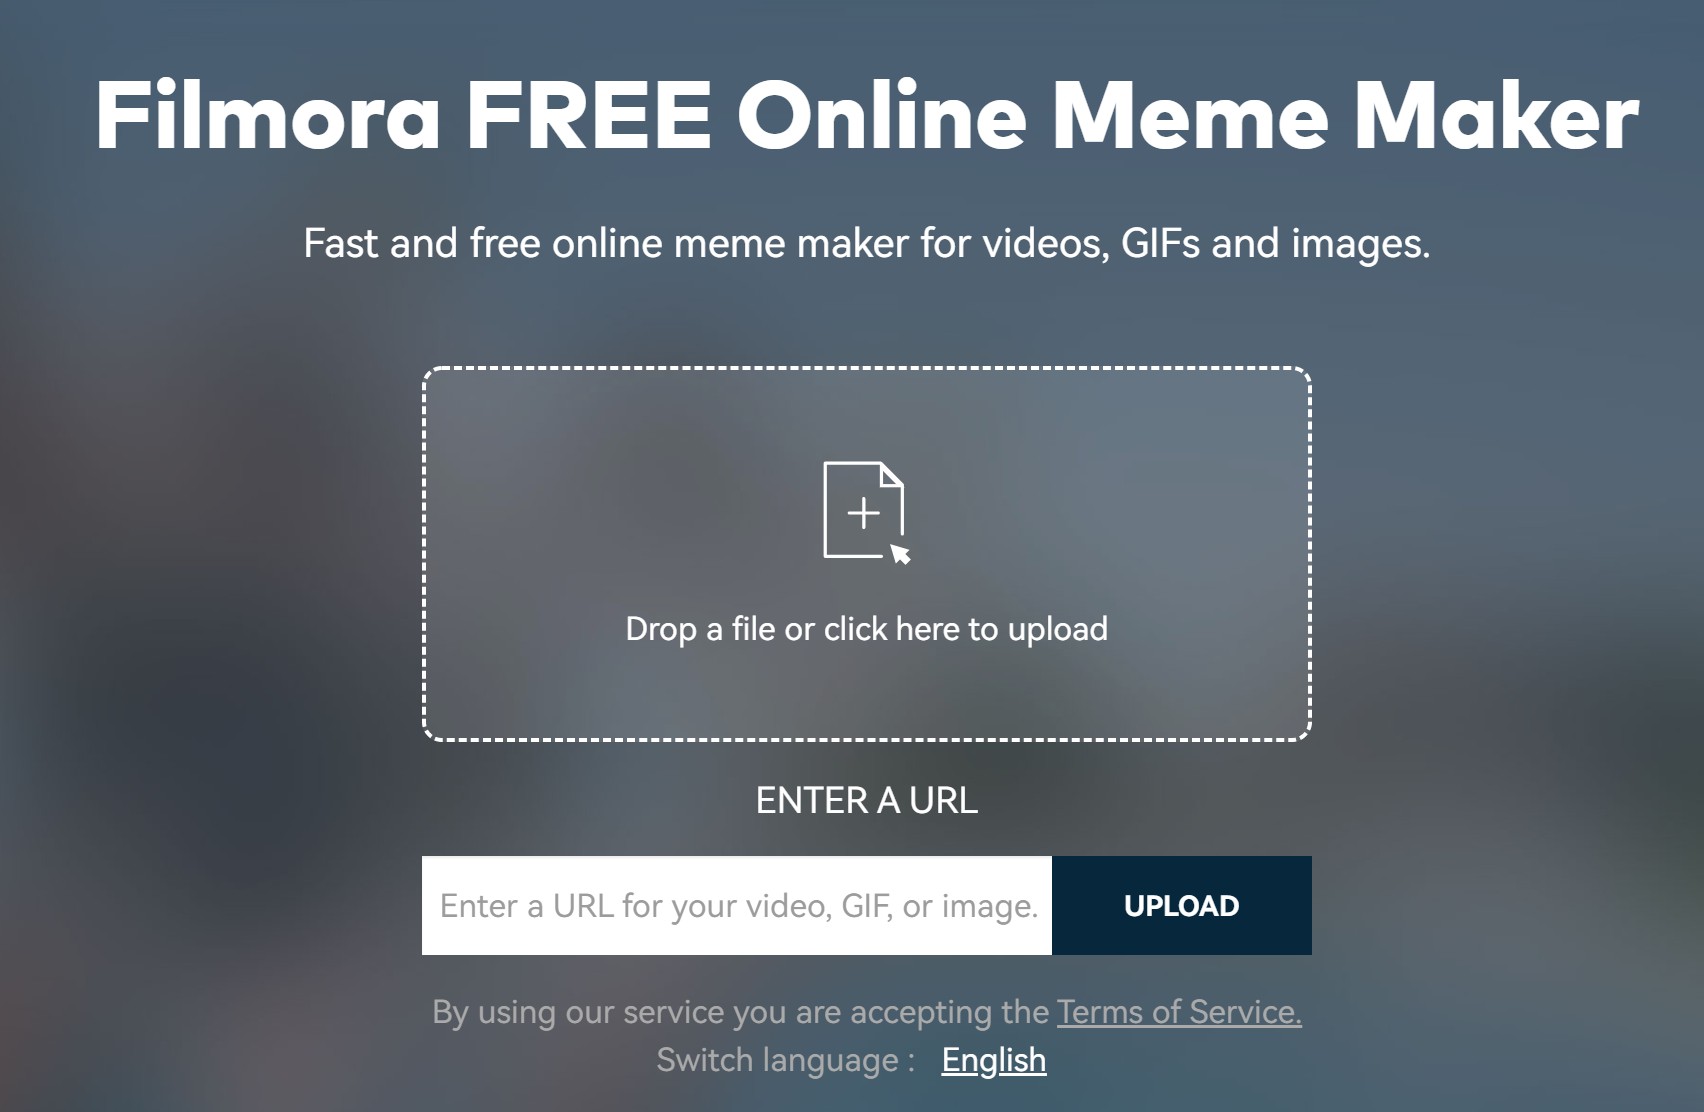Screen dimensions: 1704x1112
Task: Click the "Fast and free online meme maker" tagline
Action: click(x=866, y=243)
